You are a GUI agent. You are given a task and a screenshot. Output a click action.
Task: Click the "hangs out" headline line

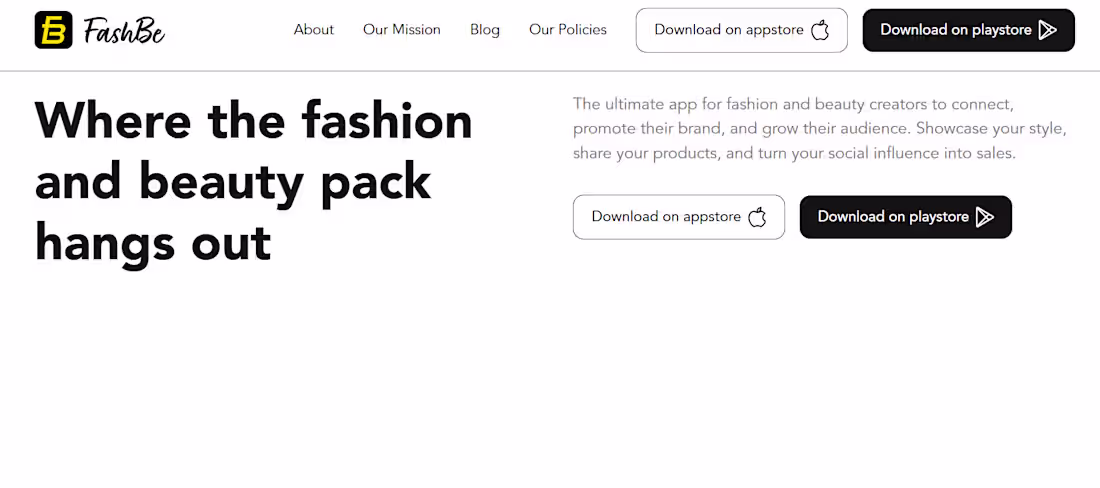pos(153,242)
